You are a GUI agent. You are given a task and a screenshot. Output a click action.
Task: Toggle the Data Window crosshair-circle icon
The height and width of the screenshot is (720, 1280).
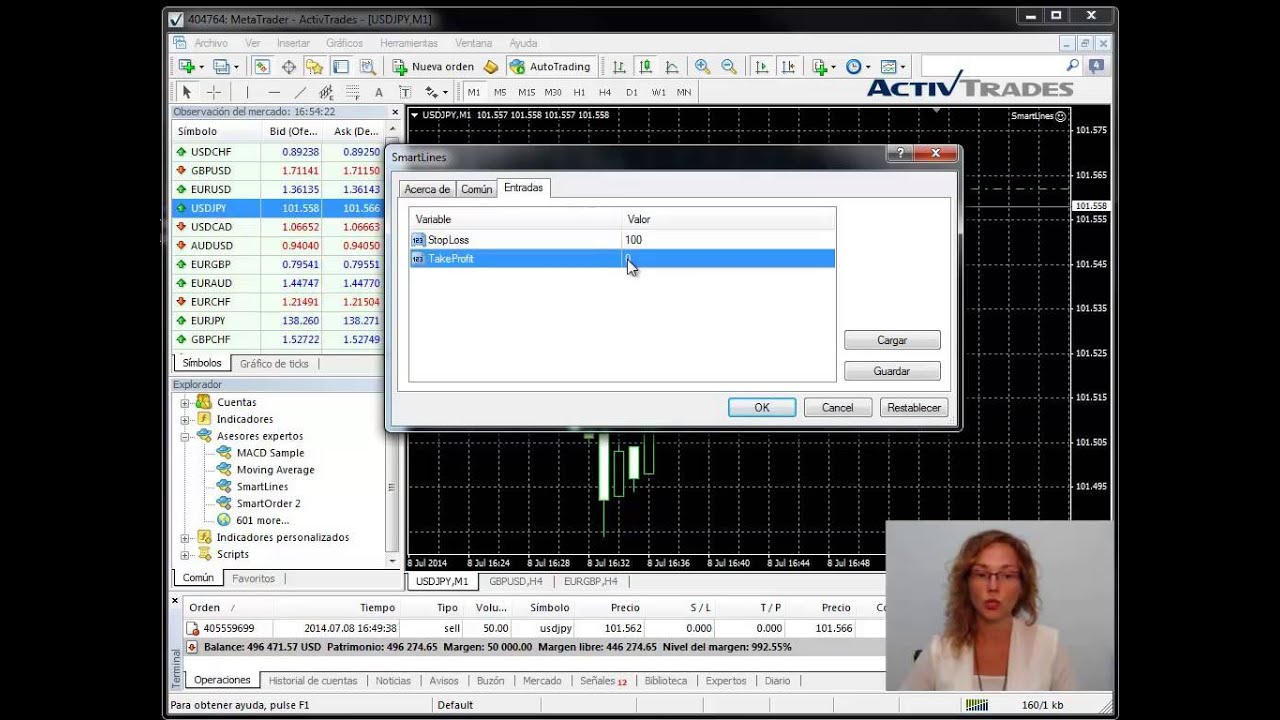coord(288,67)
